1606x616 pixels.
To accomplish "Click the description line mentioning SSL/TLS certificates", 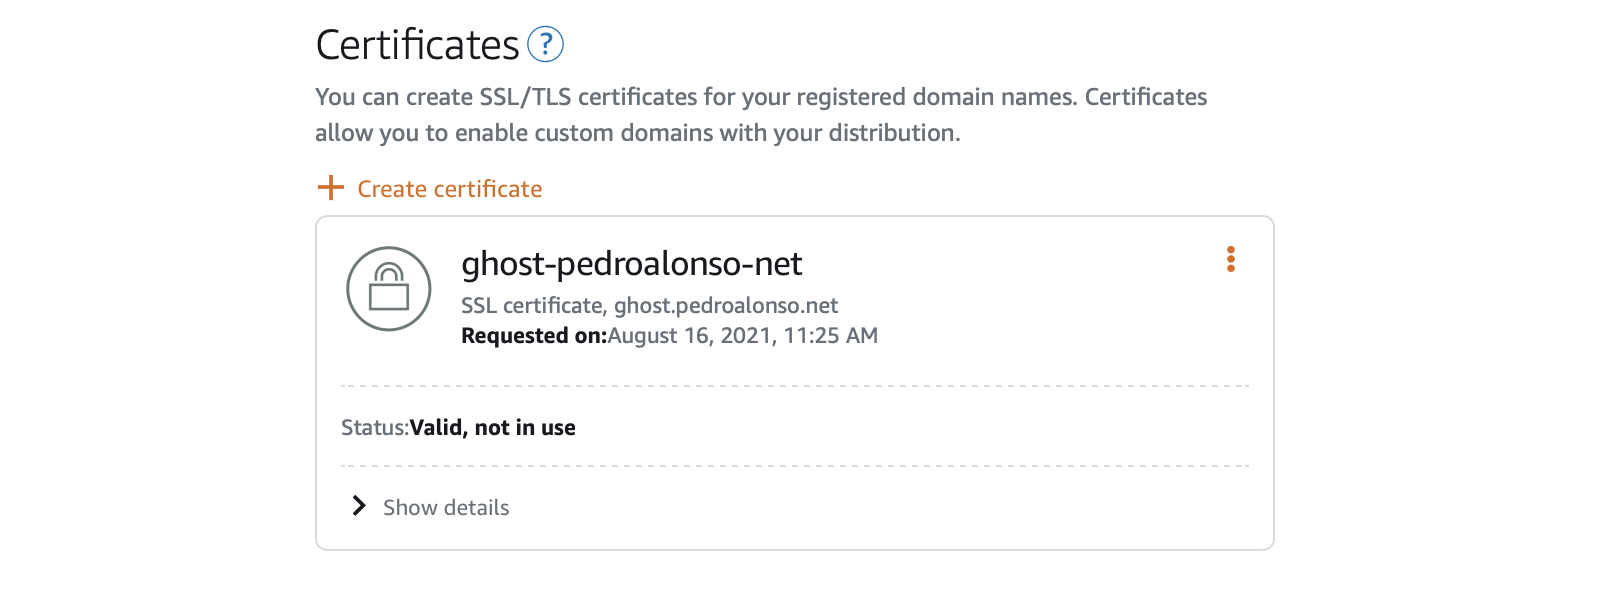I will [760, 97].
